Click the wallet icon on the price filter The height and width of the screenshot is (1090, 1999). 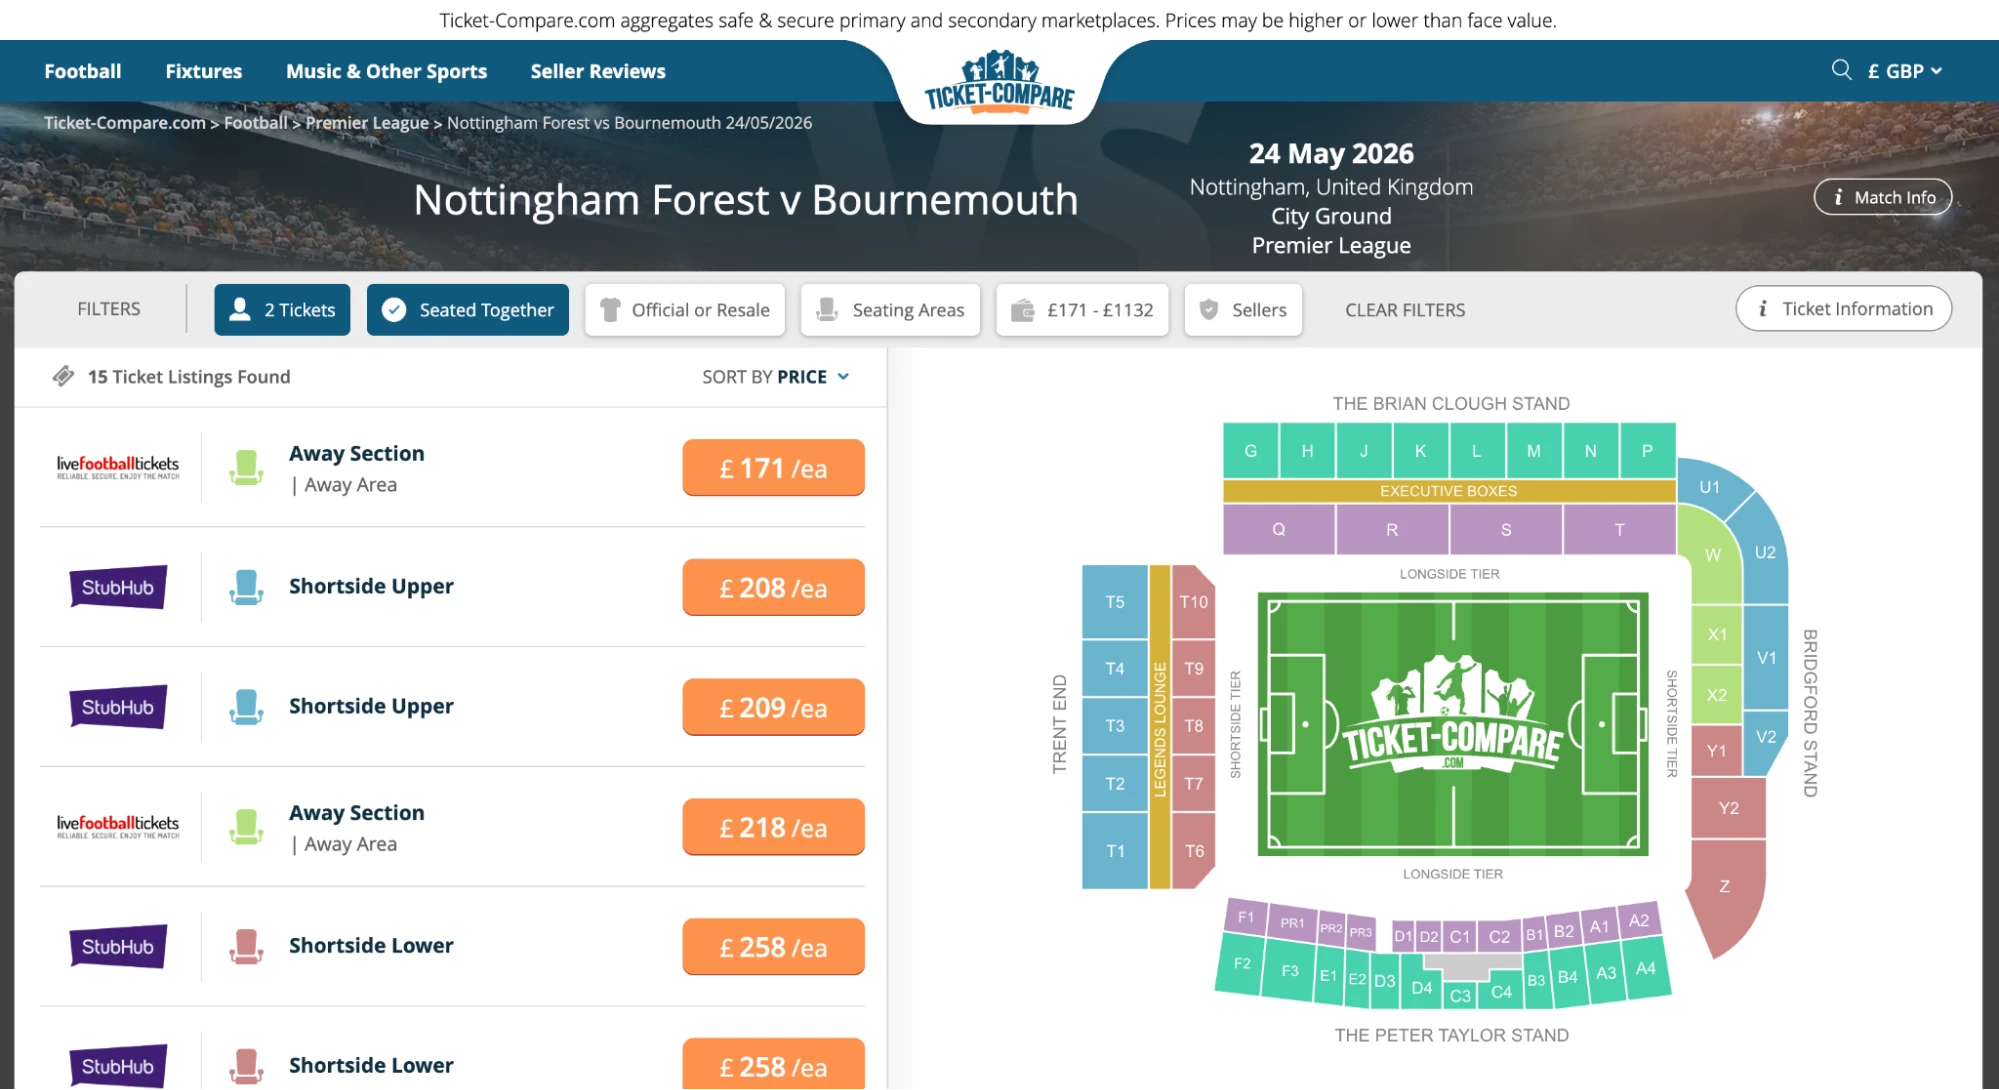click(1024, 310)
